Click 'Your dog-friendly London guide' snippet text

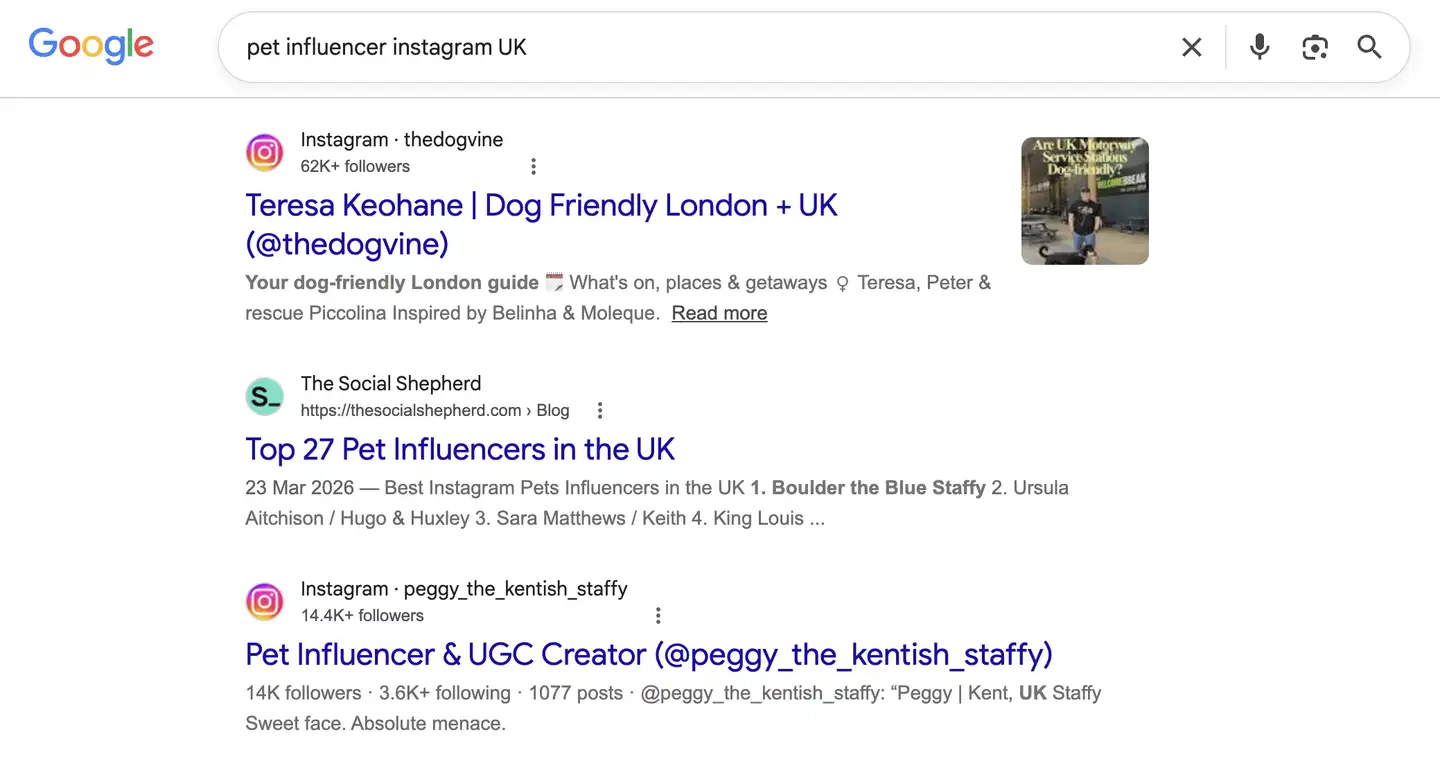(392, 283)
